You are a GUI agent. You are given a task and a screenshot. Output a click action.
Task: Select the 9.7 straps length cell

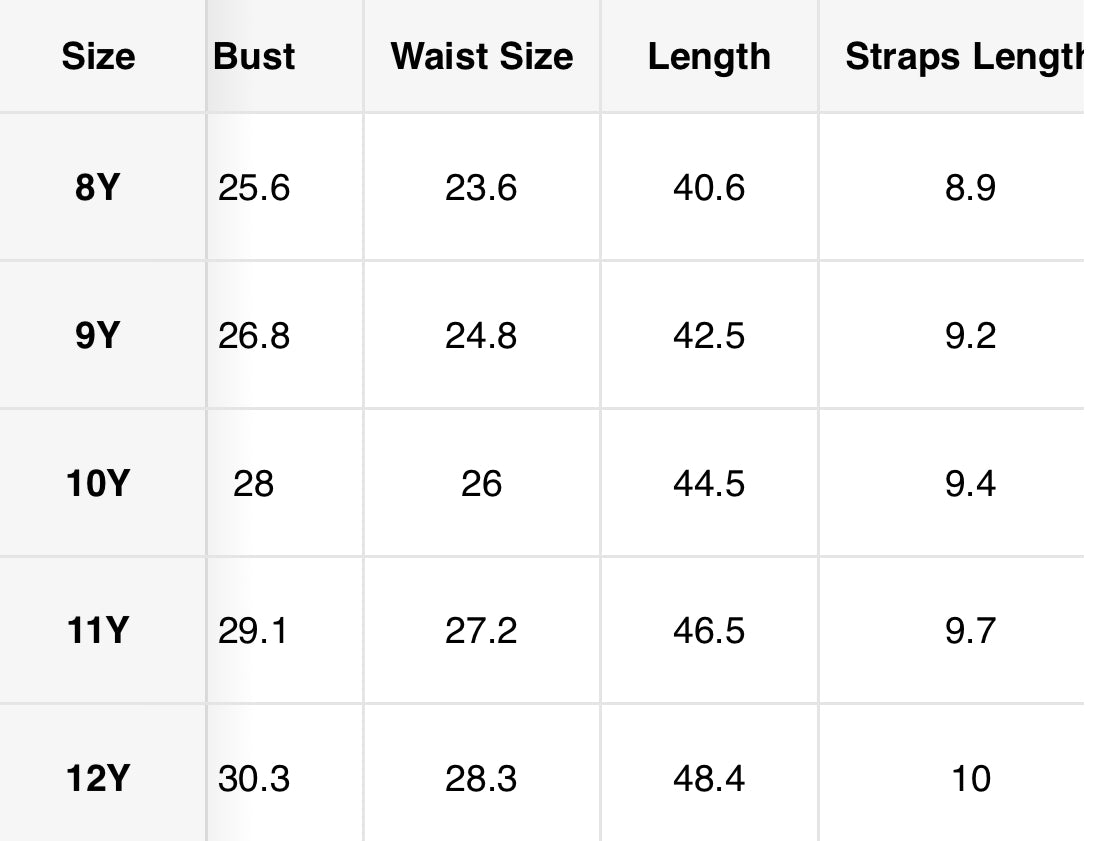click(971, 630)
